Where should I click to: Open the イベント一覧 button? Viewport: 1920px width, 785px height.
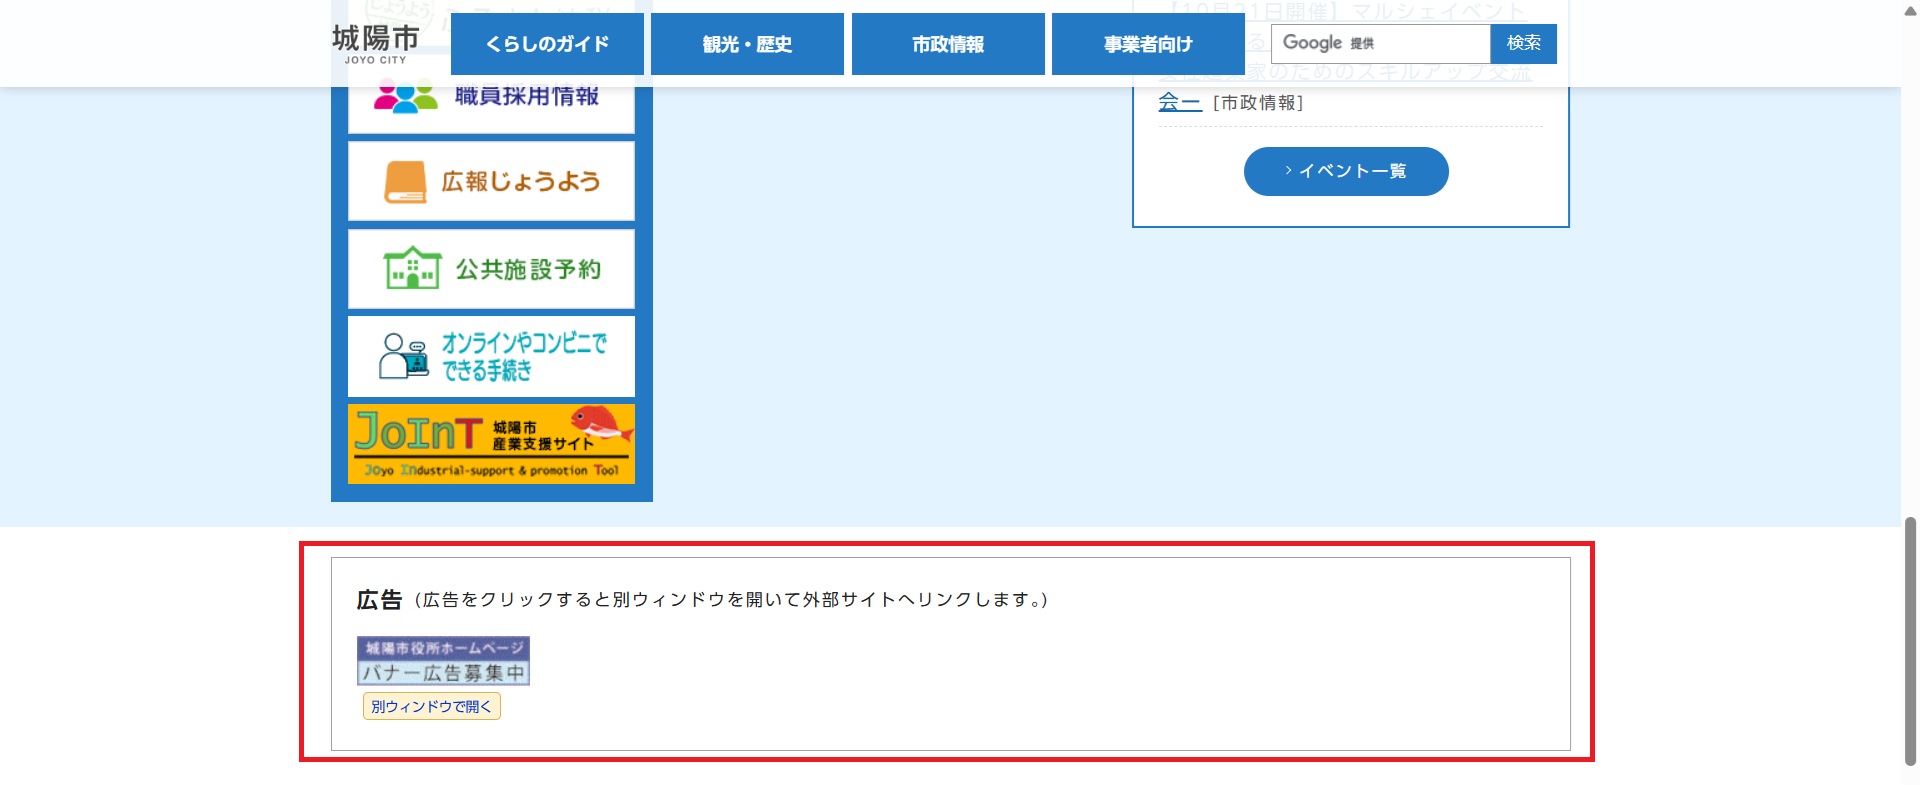click(x=1345, y=171)
